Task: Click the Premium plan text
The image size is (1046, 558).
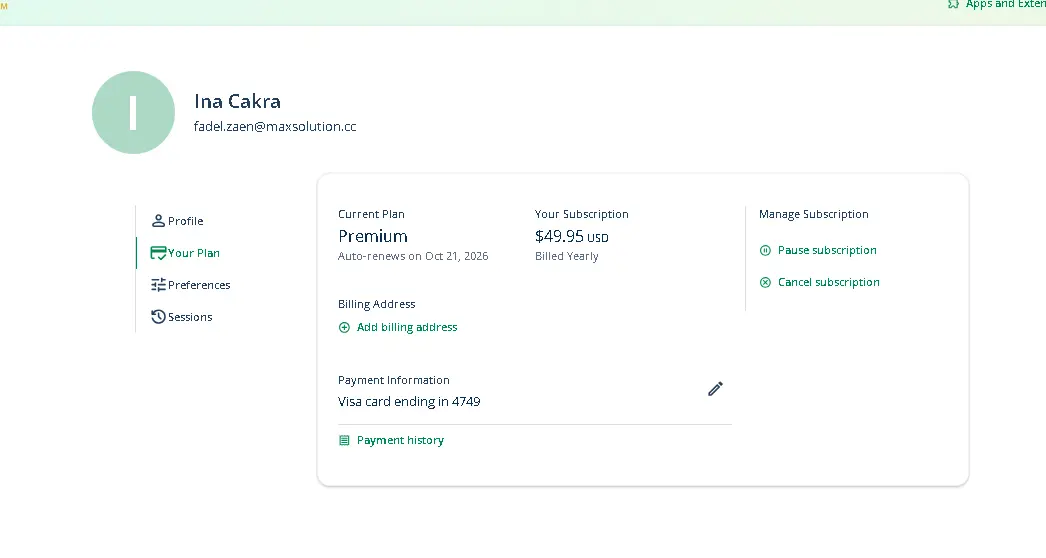Action: tap(373, 236)
